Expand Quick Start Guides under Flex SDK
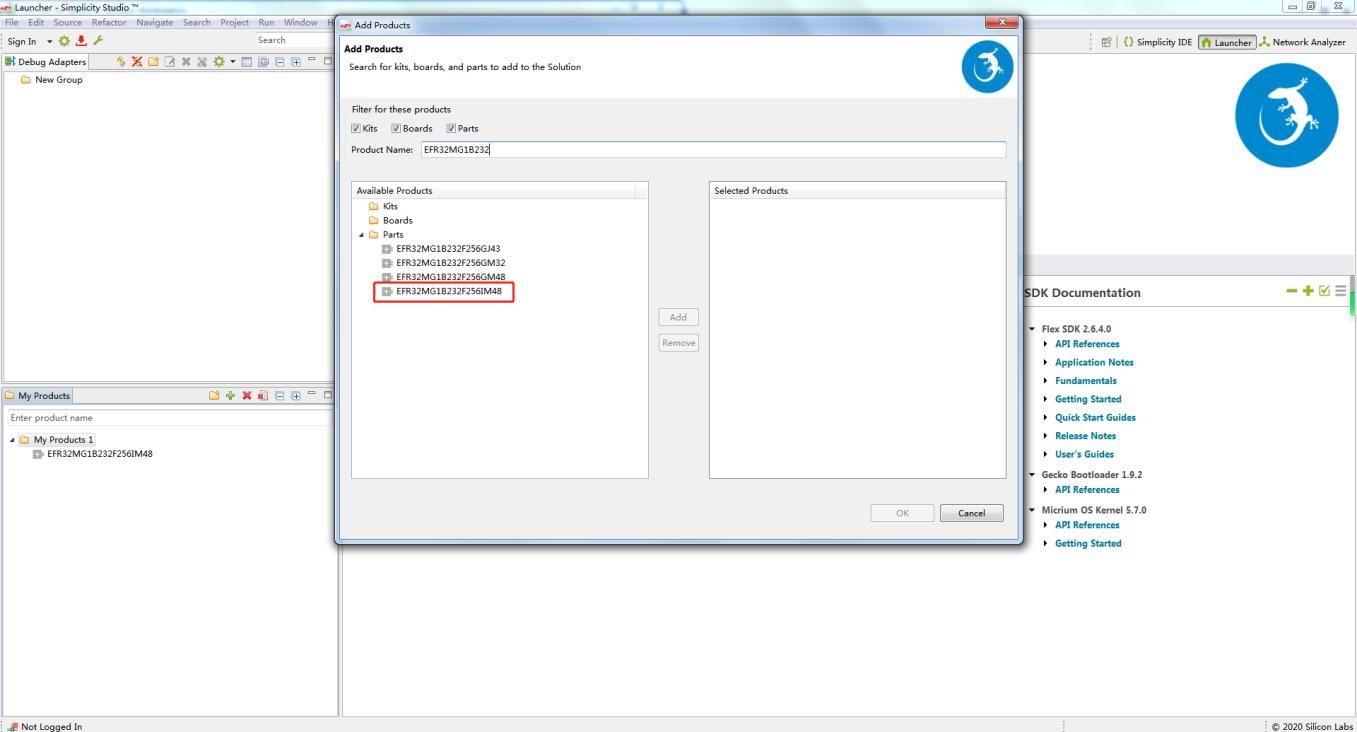Viewport: 1357px width, 732px height. click(1046, 417)
